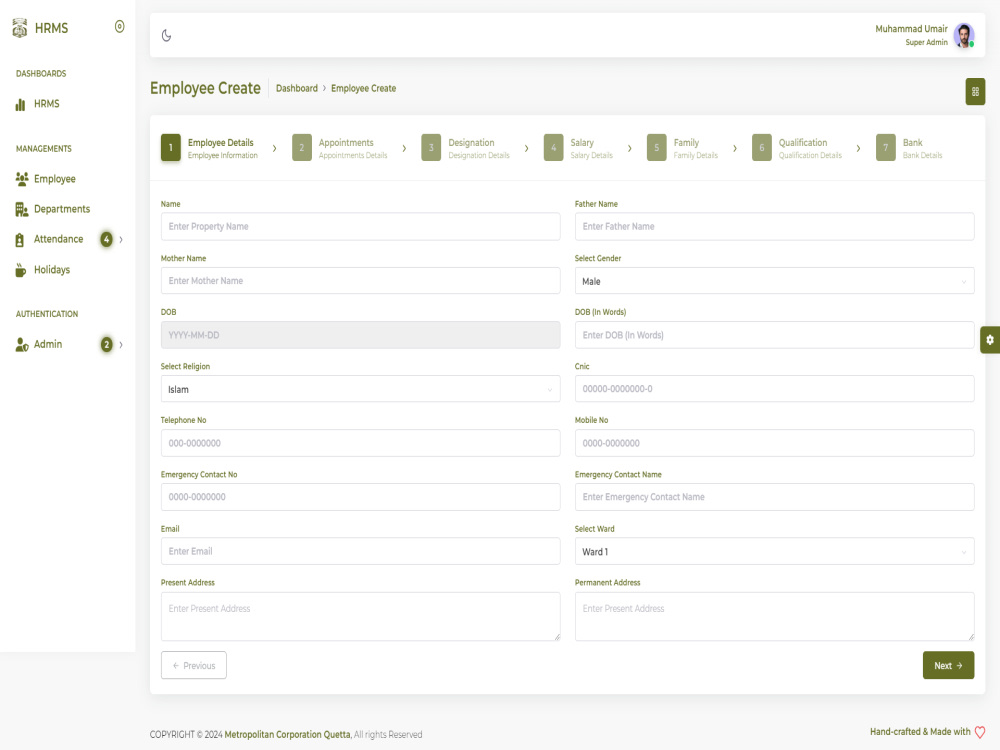Click the heart icon in footer
Viewport: 1000px width, 750px height.
980,732
